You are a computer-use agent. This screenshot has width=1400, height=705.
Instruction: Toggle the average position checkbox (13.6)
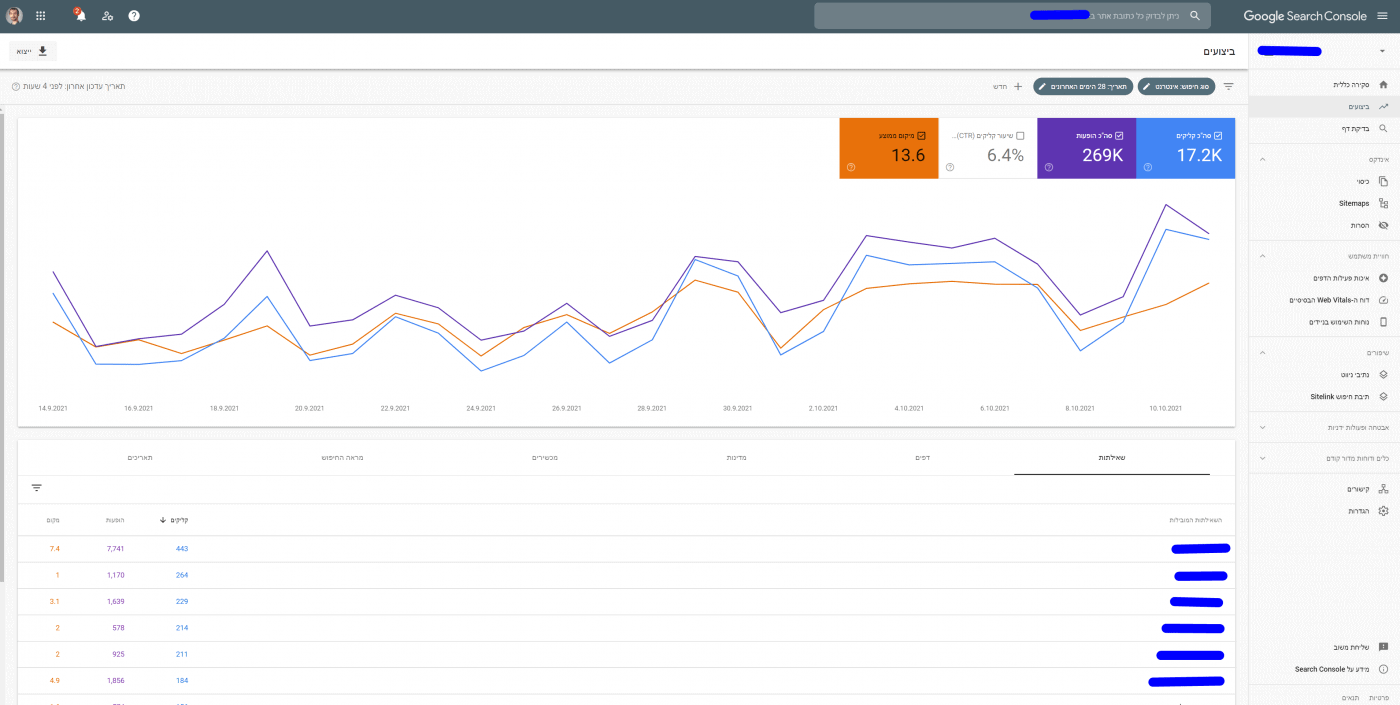coord(921,135)
